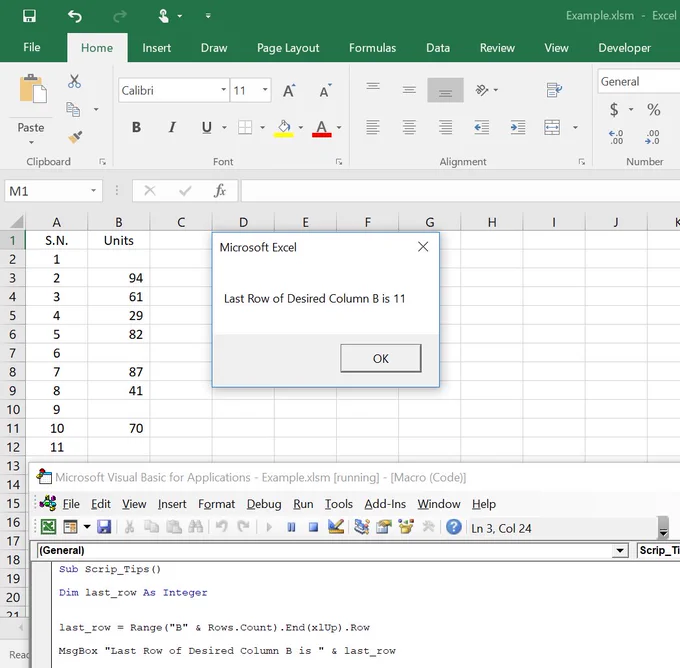
Task: Open Run menu in VBA editor
Action: 303,504
